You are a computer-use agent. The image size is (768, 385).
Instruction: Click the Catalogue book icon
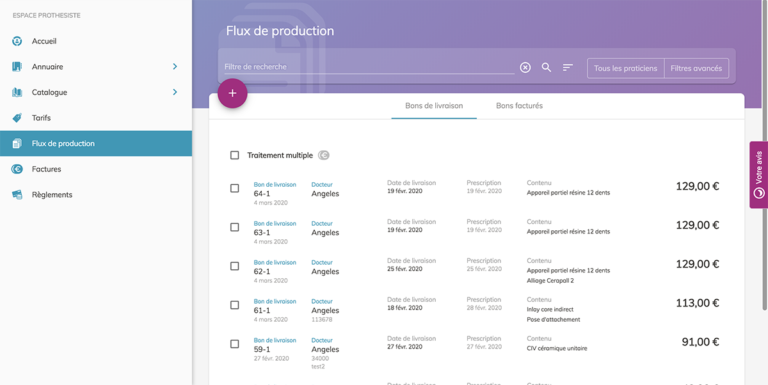pyautogui.click(x=17, y=92)
